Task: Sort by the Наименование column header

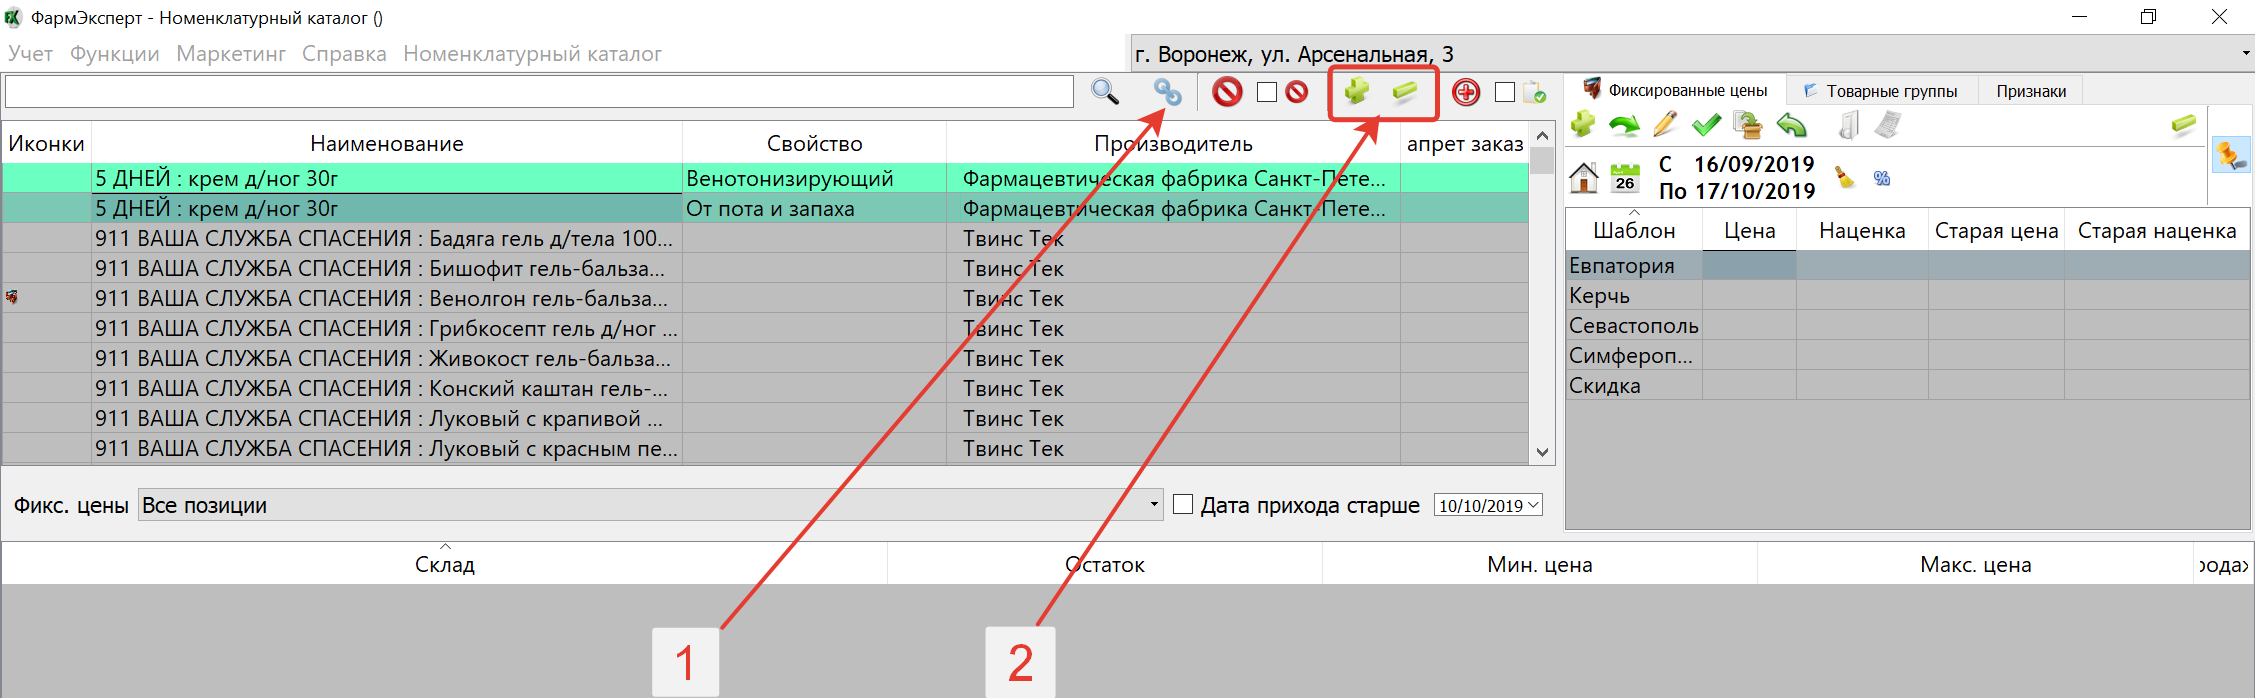Action: (386, 144)
